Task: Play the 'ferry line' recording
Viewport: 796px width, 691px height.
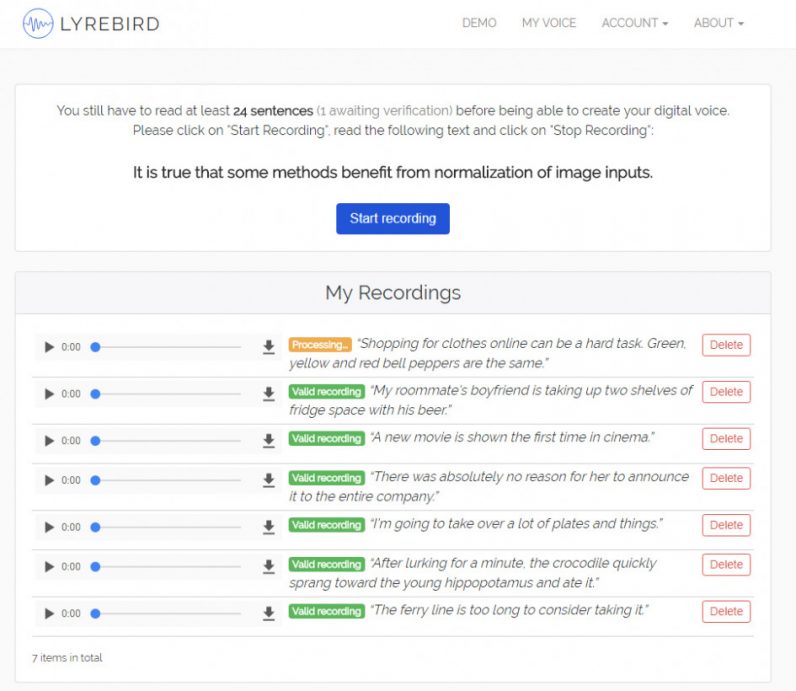Action: 49,613
